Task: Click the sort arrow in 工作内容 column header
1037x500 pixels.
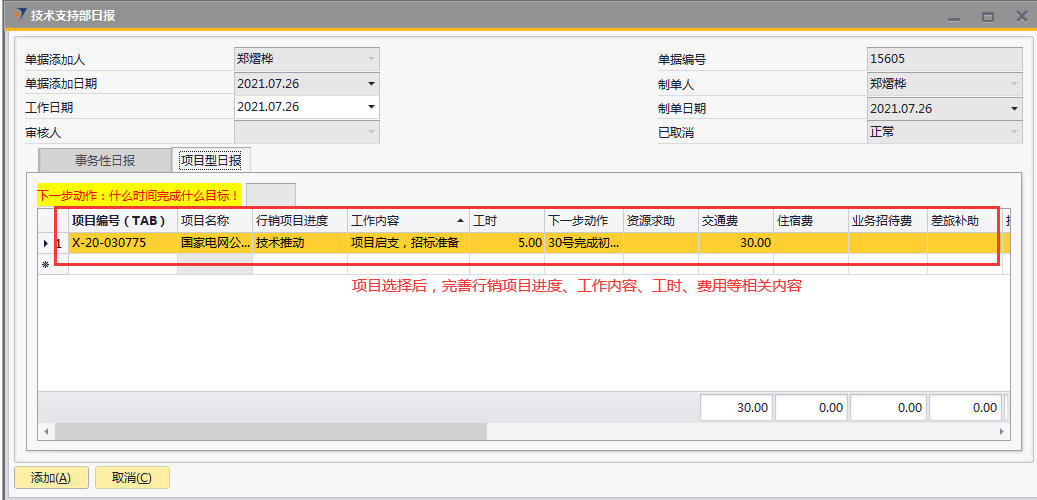Action: click(460, 220)
